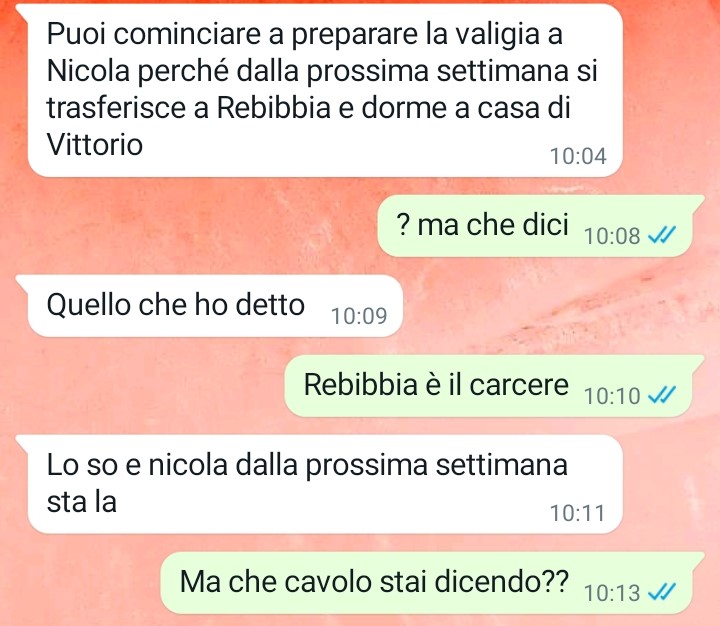The width and height of the screenshot is (720, 626).
Task: Click the 10:13 timestamp
Action: (x=612, y=592)
